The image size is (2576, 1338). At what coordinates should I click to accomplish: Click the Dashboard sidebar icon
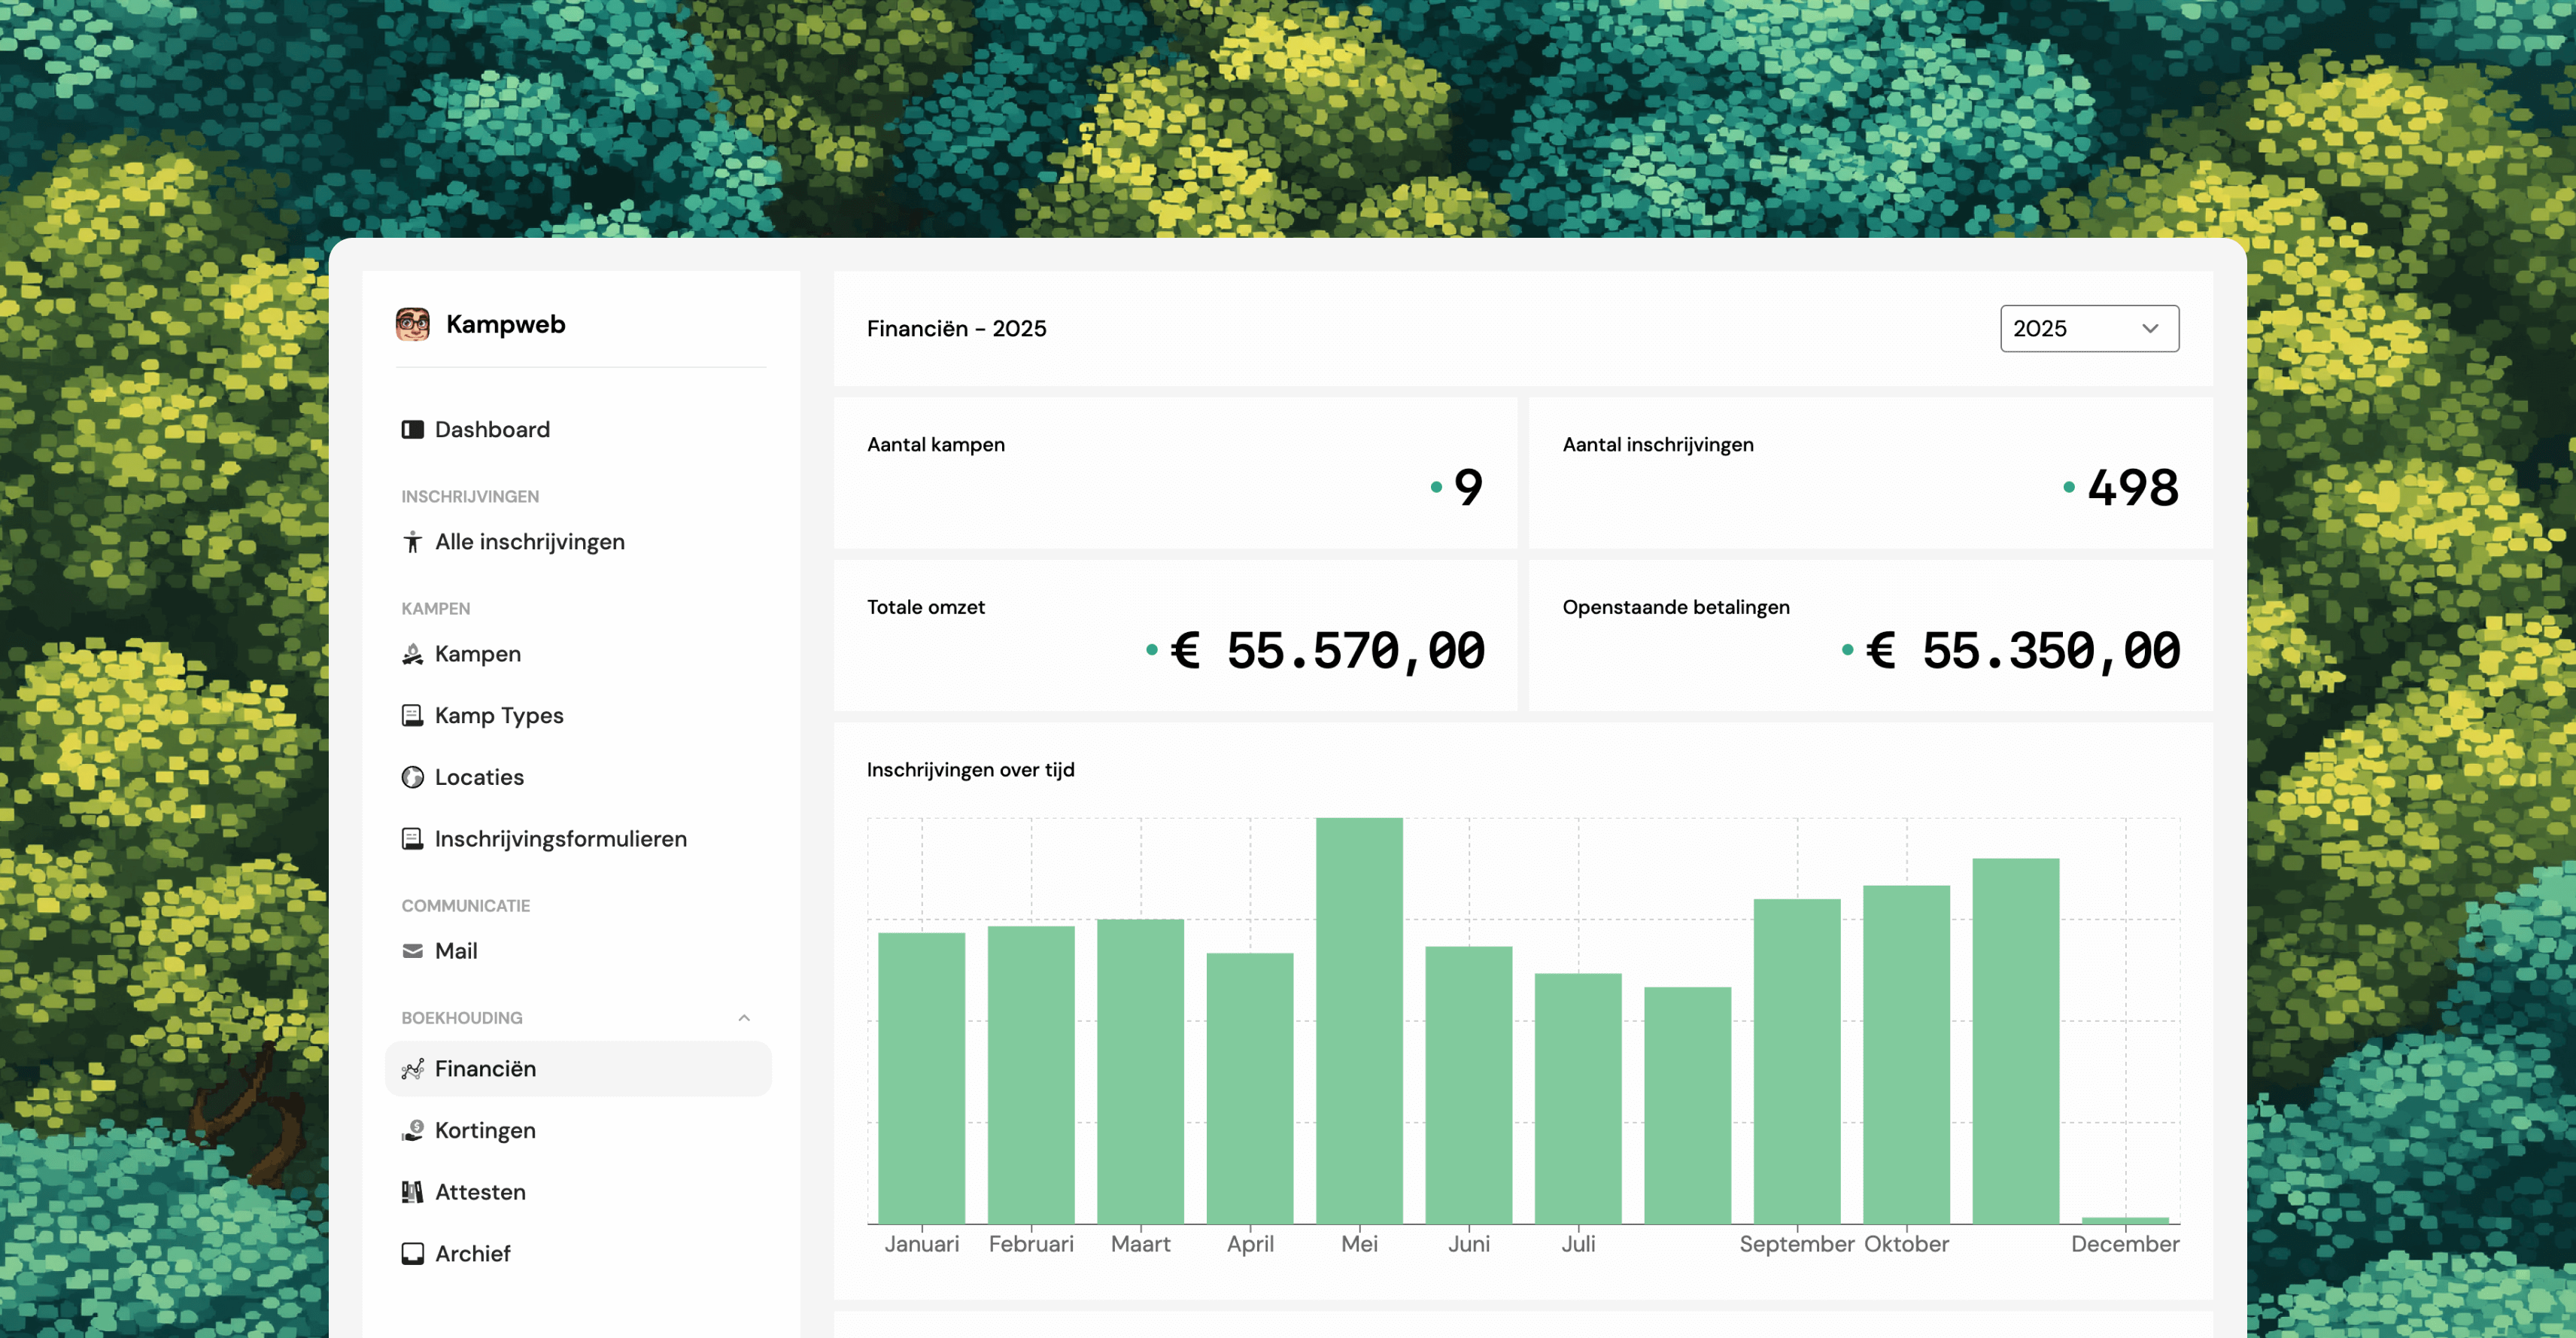tap(412, 429)
